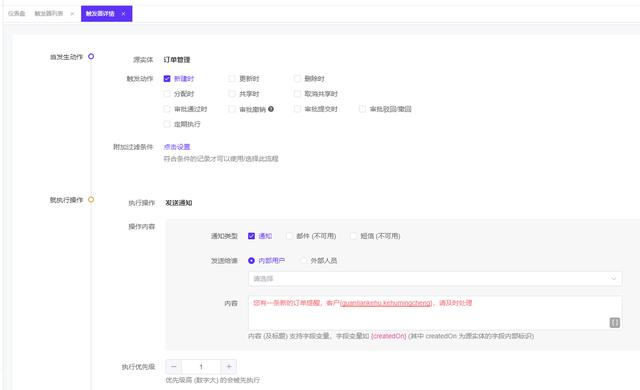Screen dimensions: 640x390
Task: Check the 更新时 trigger checkbox
Action: coord(232,78)
